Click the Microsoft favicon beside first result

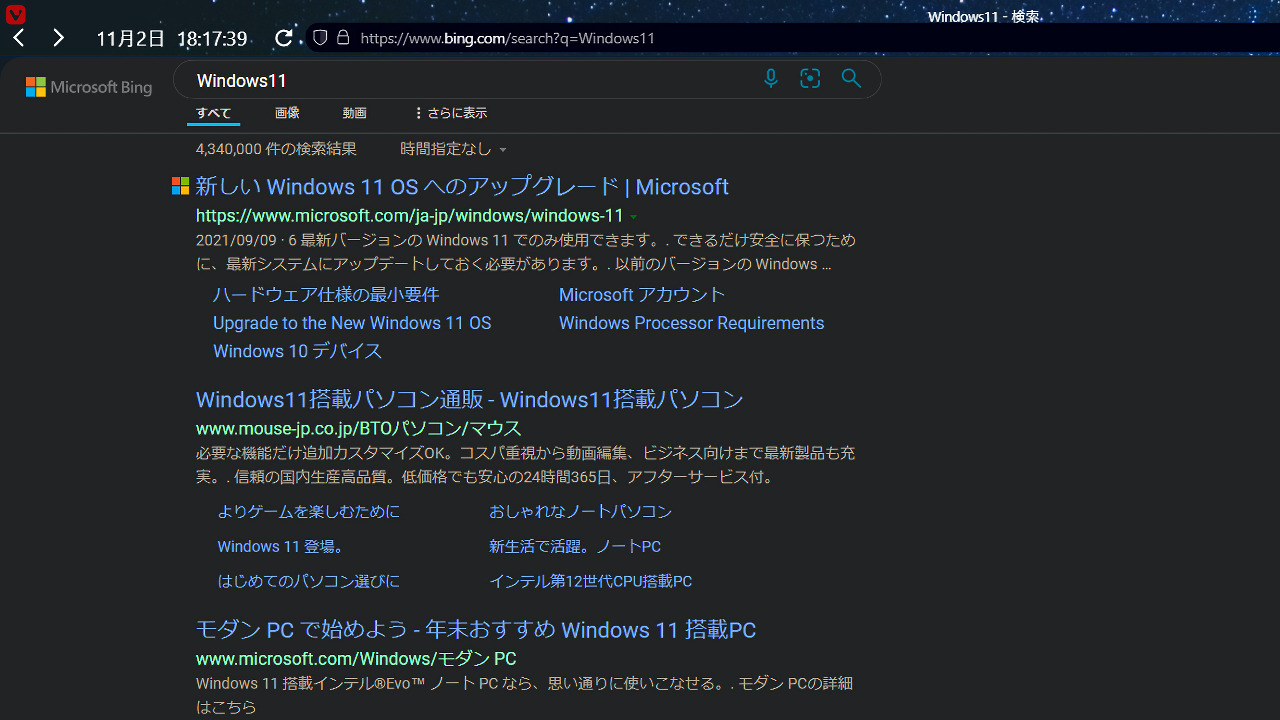click(180, 186)
